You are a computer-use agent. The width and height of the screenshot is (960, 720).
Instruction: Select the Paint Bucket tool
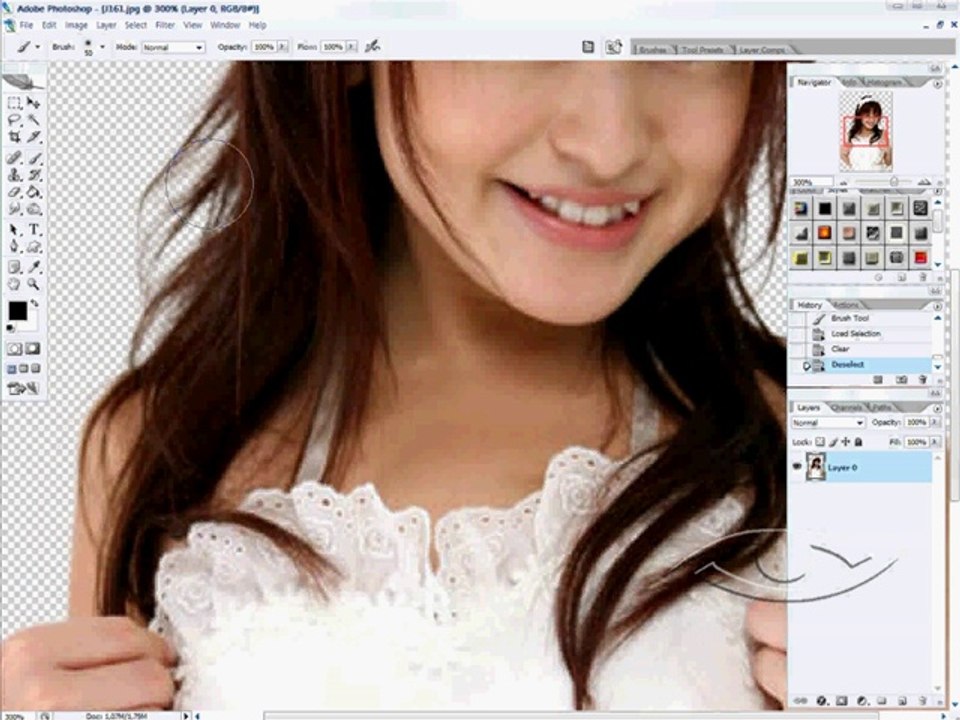click(x=34, y=192)
